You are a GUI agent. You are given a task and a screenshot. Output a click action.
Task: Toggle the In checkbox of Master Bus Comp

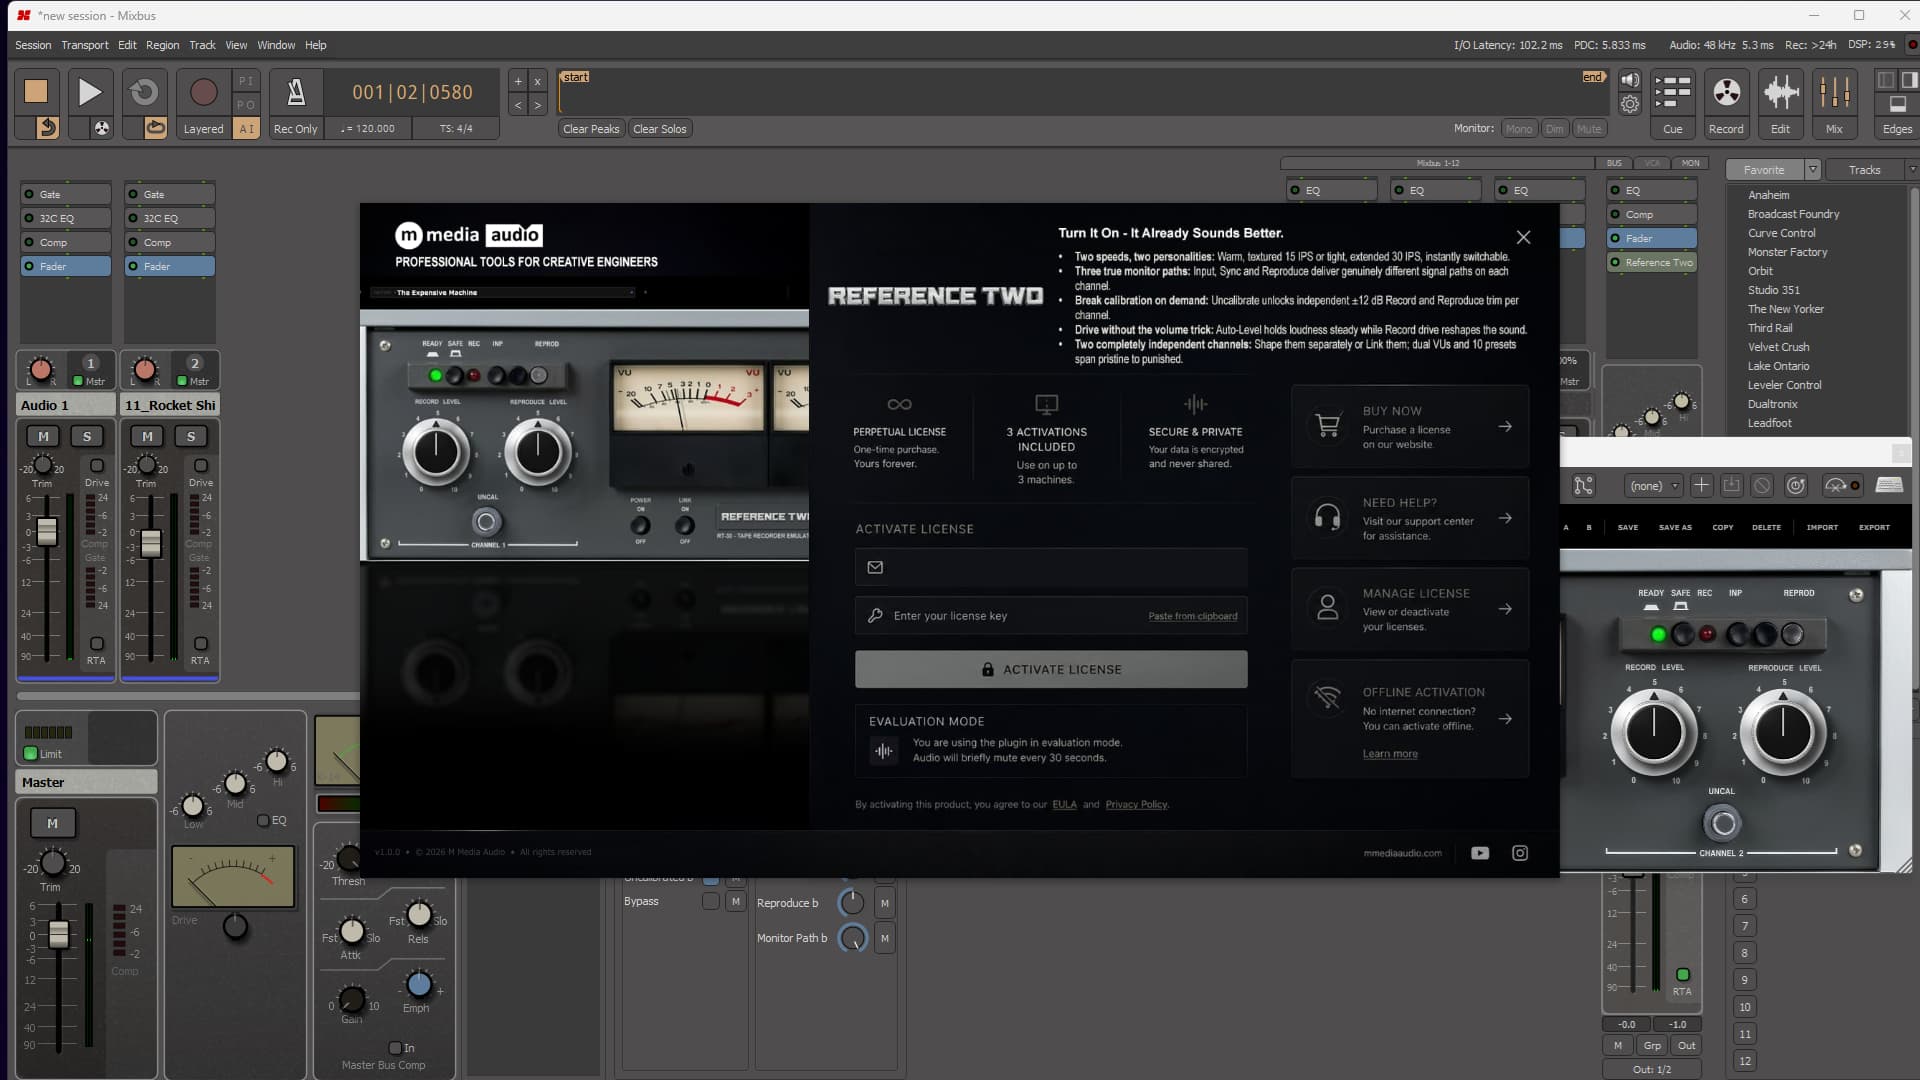coord(395,1048)
